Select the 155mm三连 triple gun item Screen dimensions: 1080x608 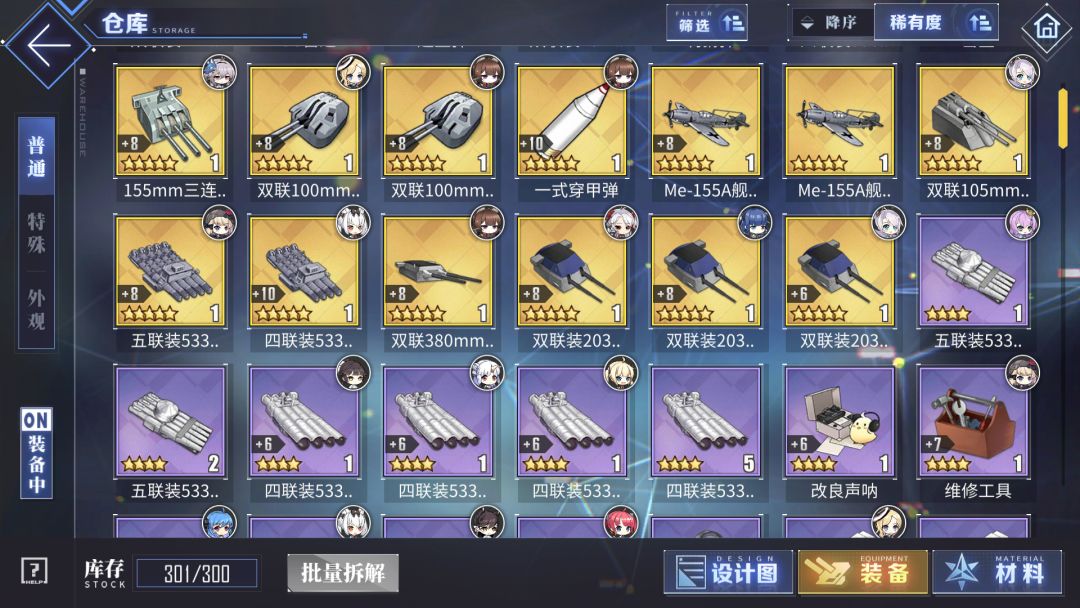pyautogui.click(x=172, y=129)
